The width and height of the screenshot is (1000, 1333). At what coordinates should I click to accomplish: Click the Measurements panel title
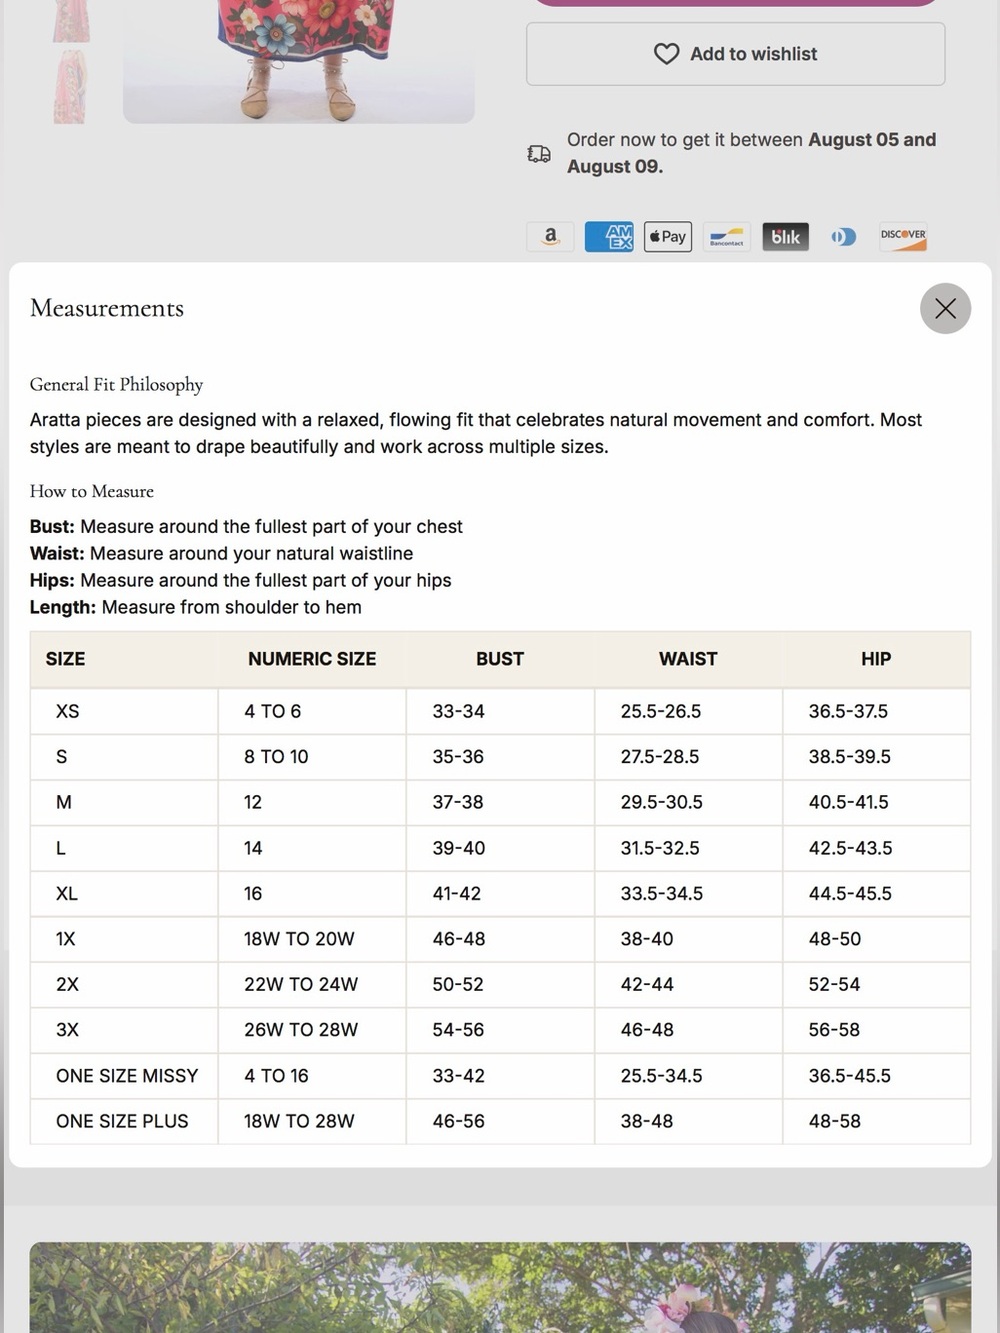tap(107, 308)
